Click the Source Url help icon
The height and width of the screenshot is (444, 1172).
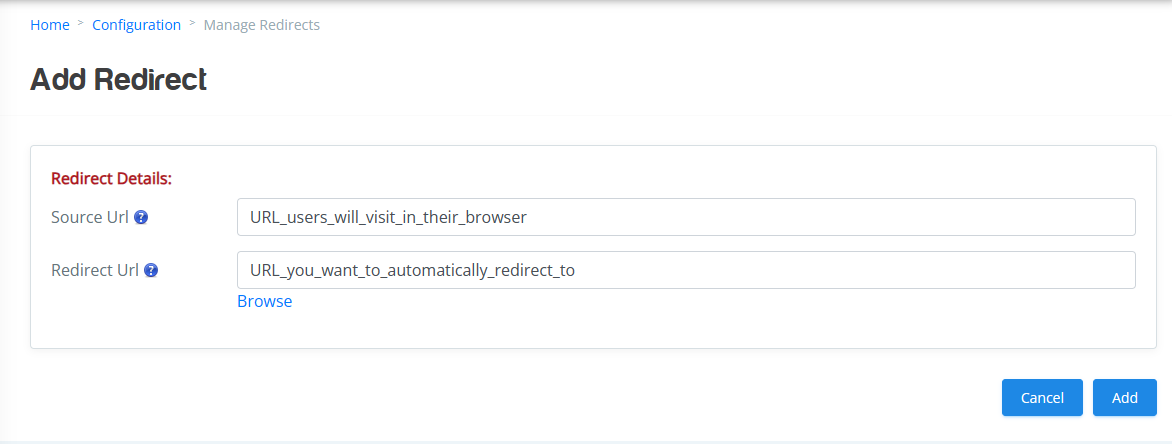coord(141,218)
